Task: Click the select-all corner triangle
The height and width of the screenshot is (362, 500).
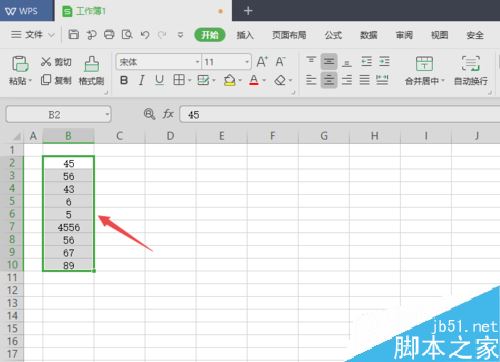Action: coord(17,136)
